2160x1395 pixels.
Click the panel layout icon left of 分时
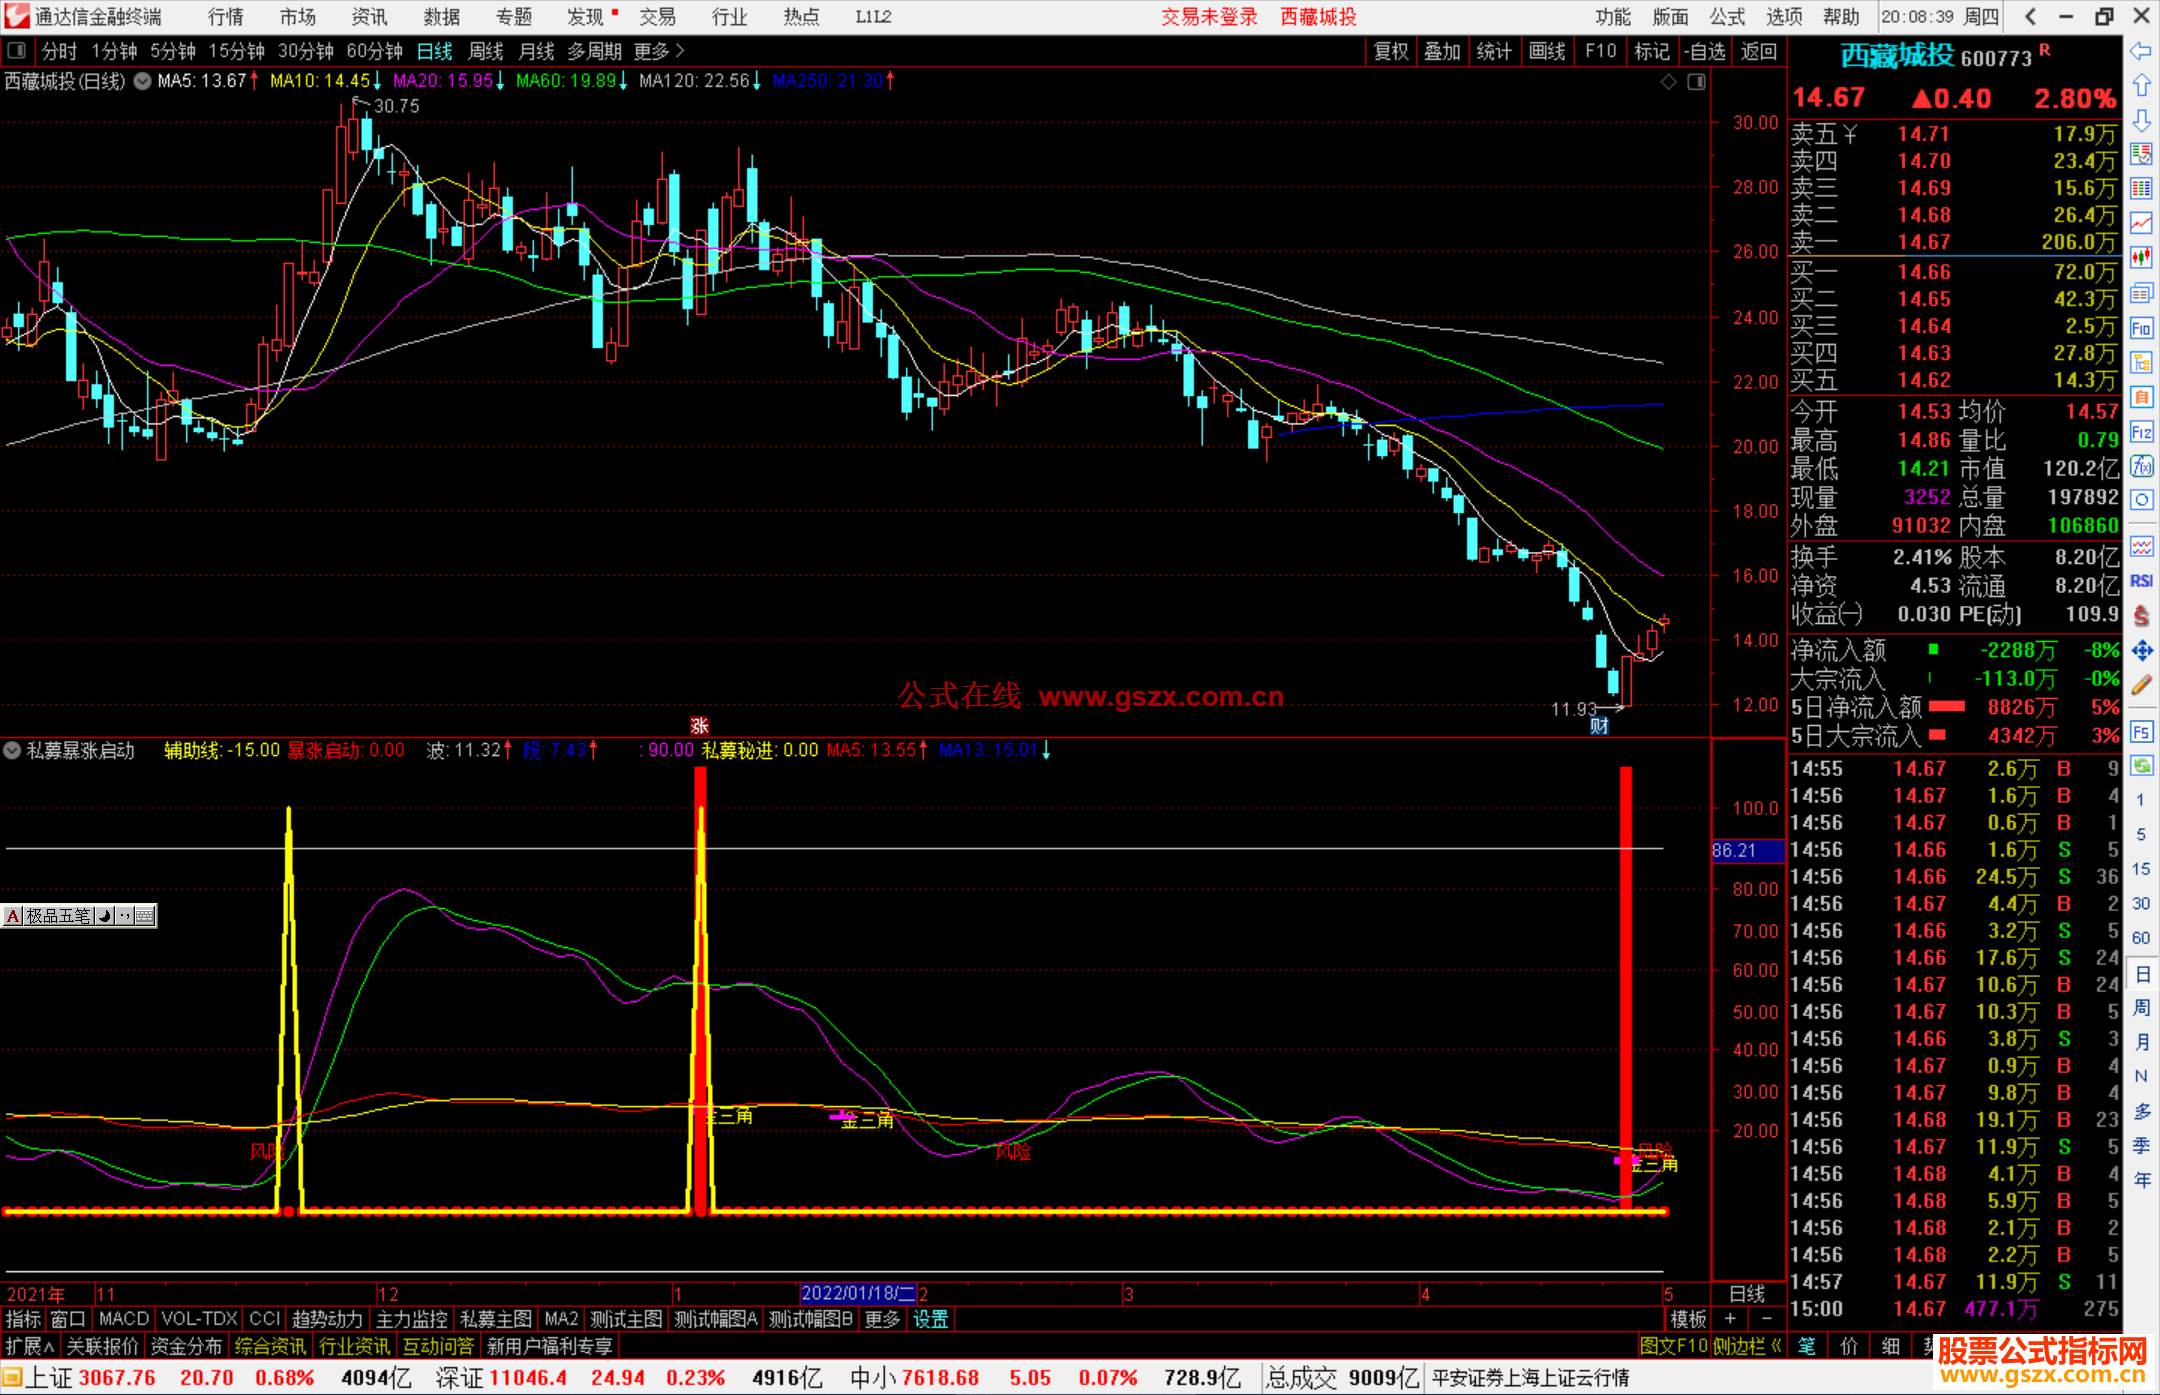[17, 50]
